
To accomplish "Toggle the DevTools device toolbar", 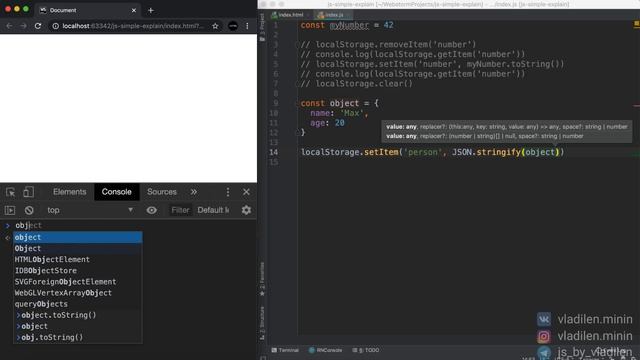I will [28, 192].
